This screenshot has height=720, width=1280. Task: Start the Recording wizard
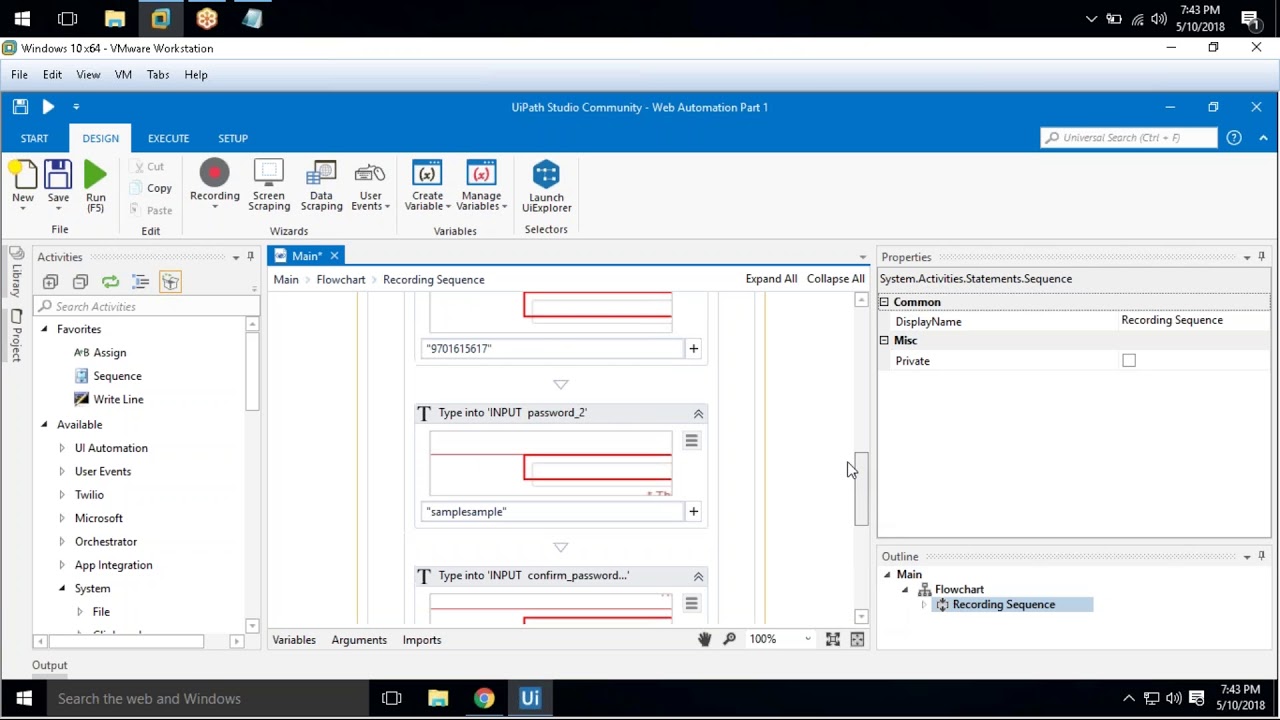click(x=214, y=175)
